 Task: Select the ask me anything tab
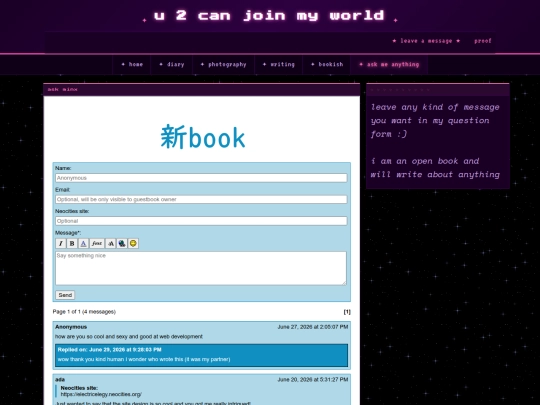click(x=389, y=64)
